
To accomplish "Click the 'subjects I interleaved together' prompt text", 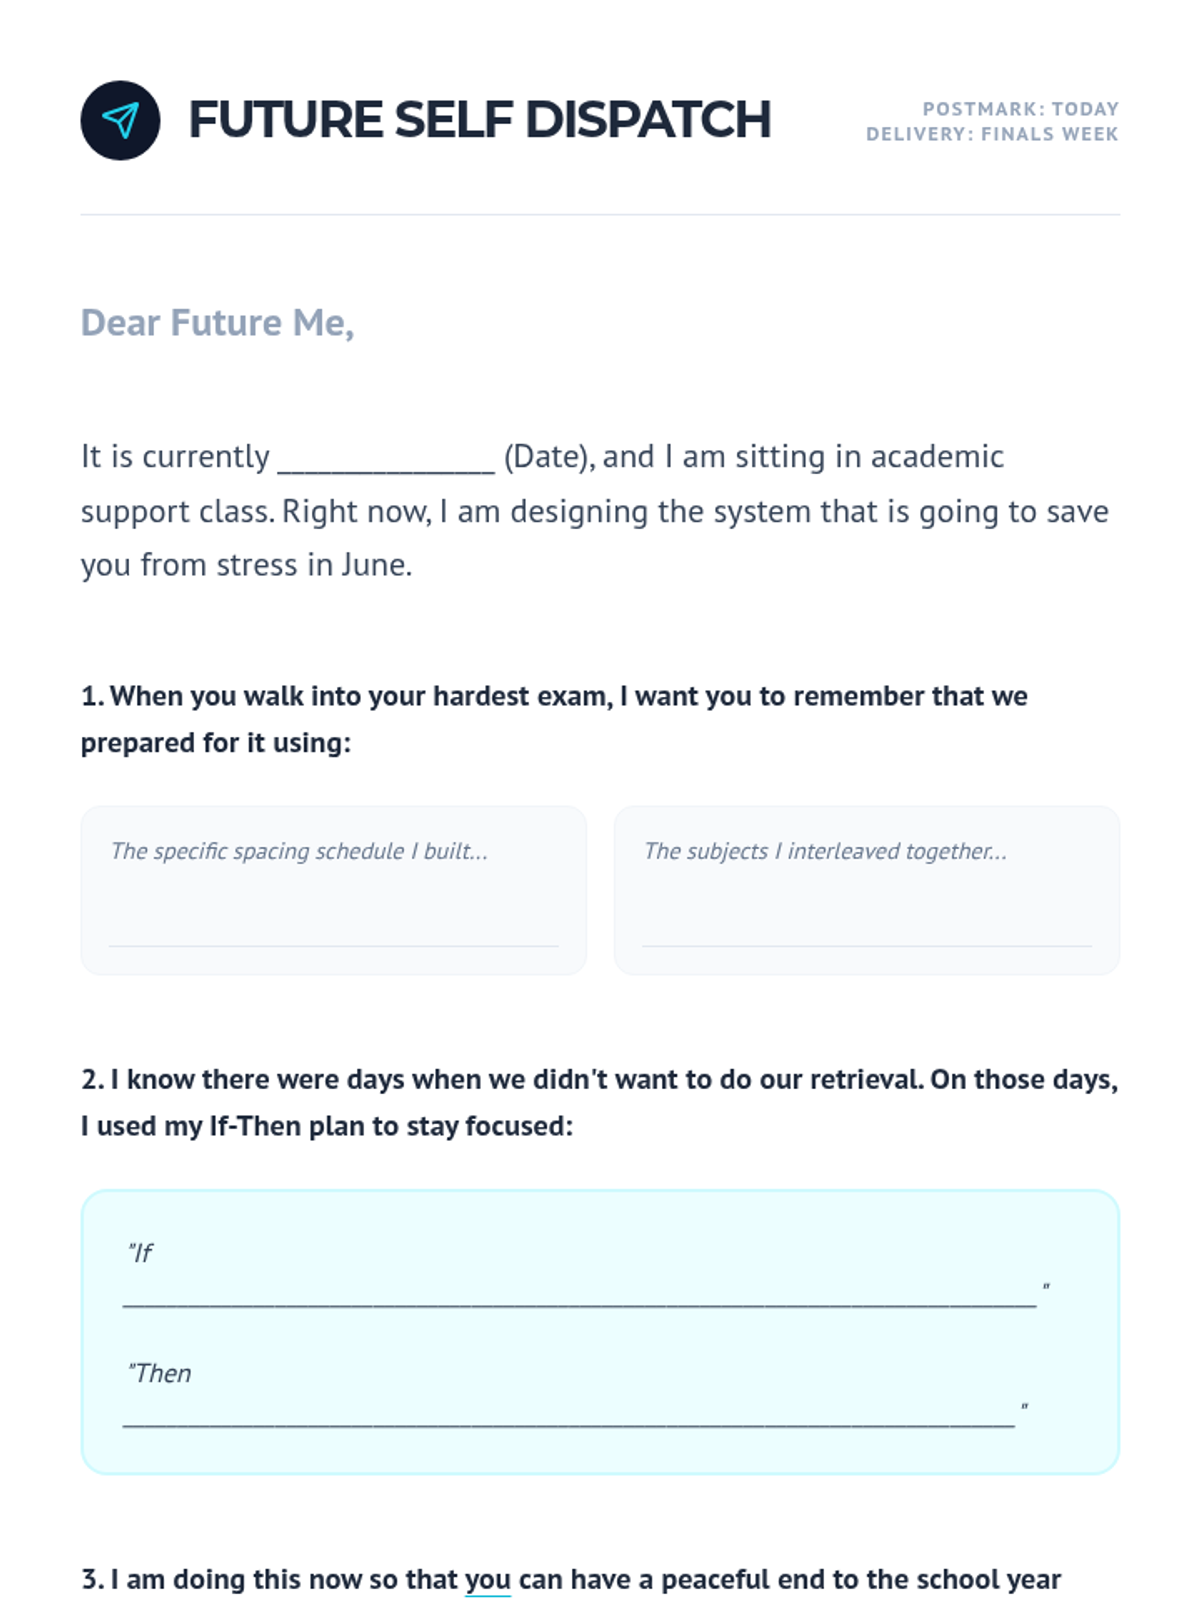I will tap(825, 851).
